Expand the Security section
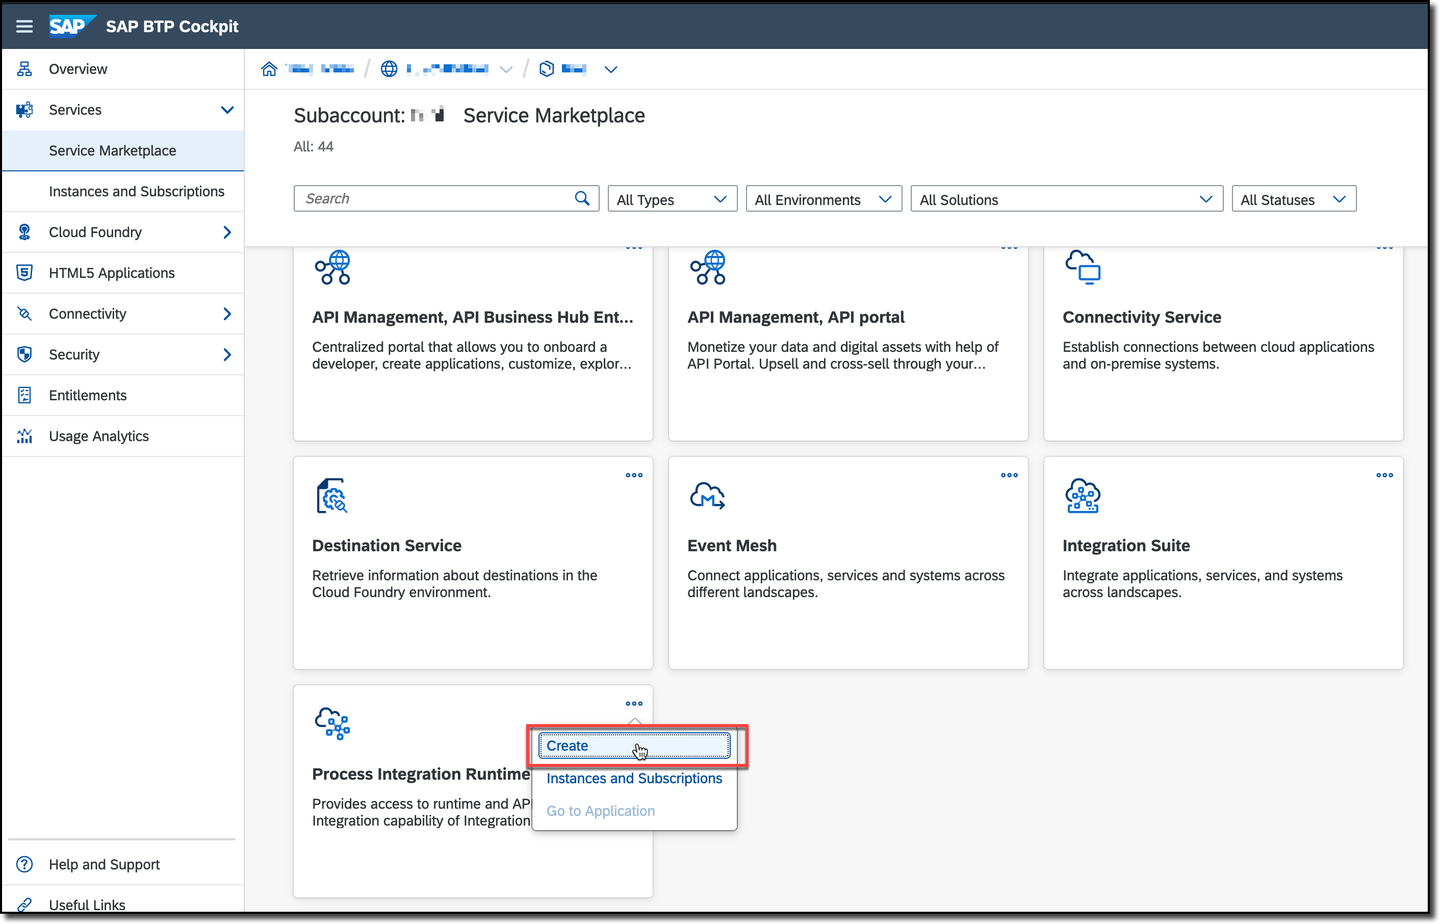Screen dimensions: 1440x924 click(x=227, y=355)
